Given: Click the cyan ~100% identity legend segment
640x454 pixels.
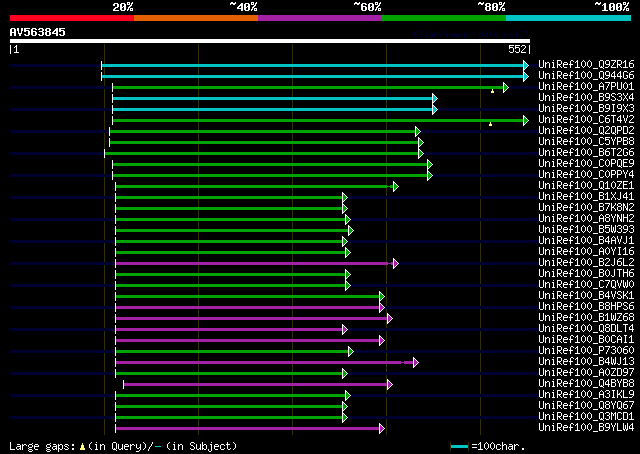Looking at the screenshot, I should coord(568,18).
